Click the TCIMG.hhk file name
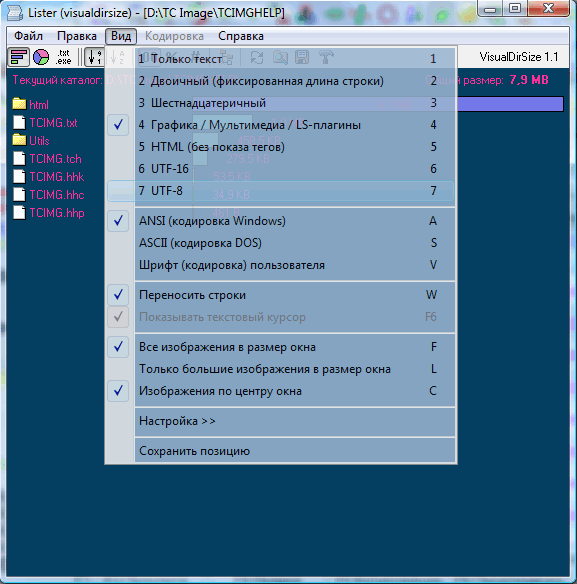The height and width of the screenshot is (584, 577). pyautogui.click(x=57, y=177)
